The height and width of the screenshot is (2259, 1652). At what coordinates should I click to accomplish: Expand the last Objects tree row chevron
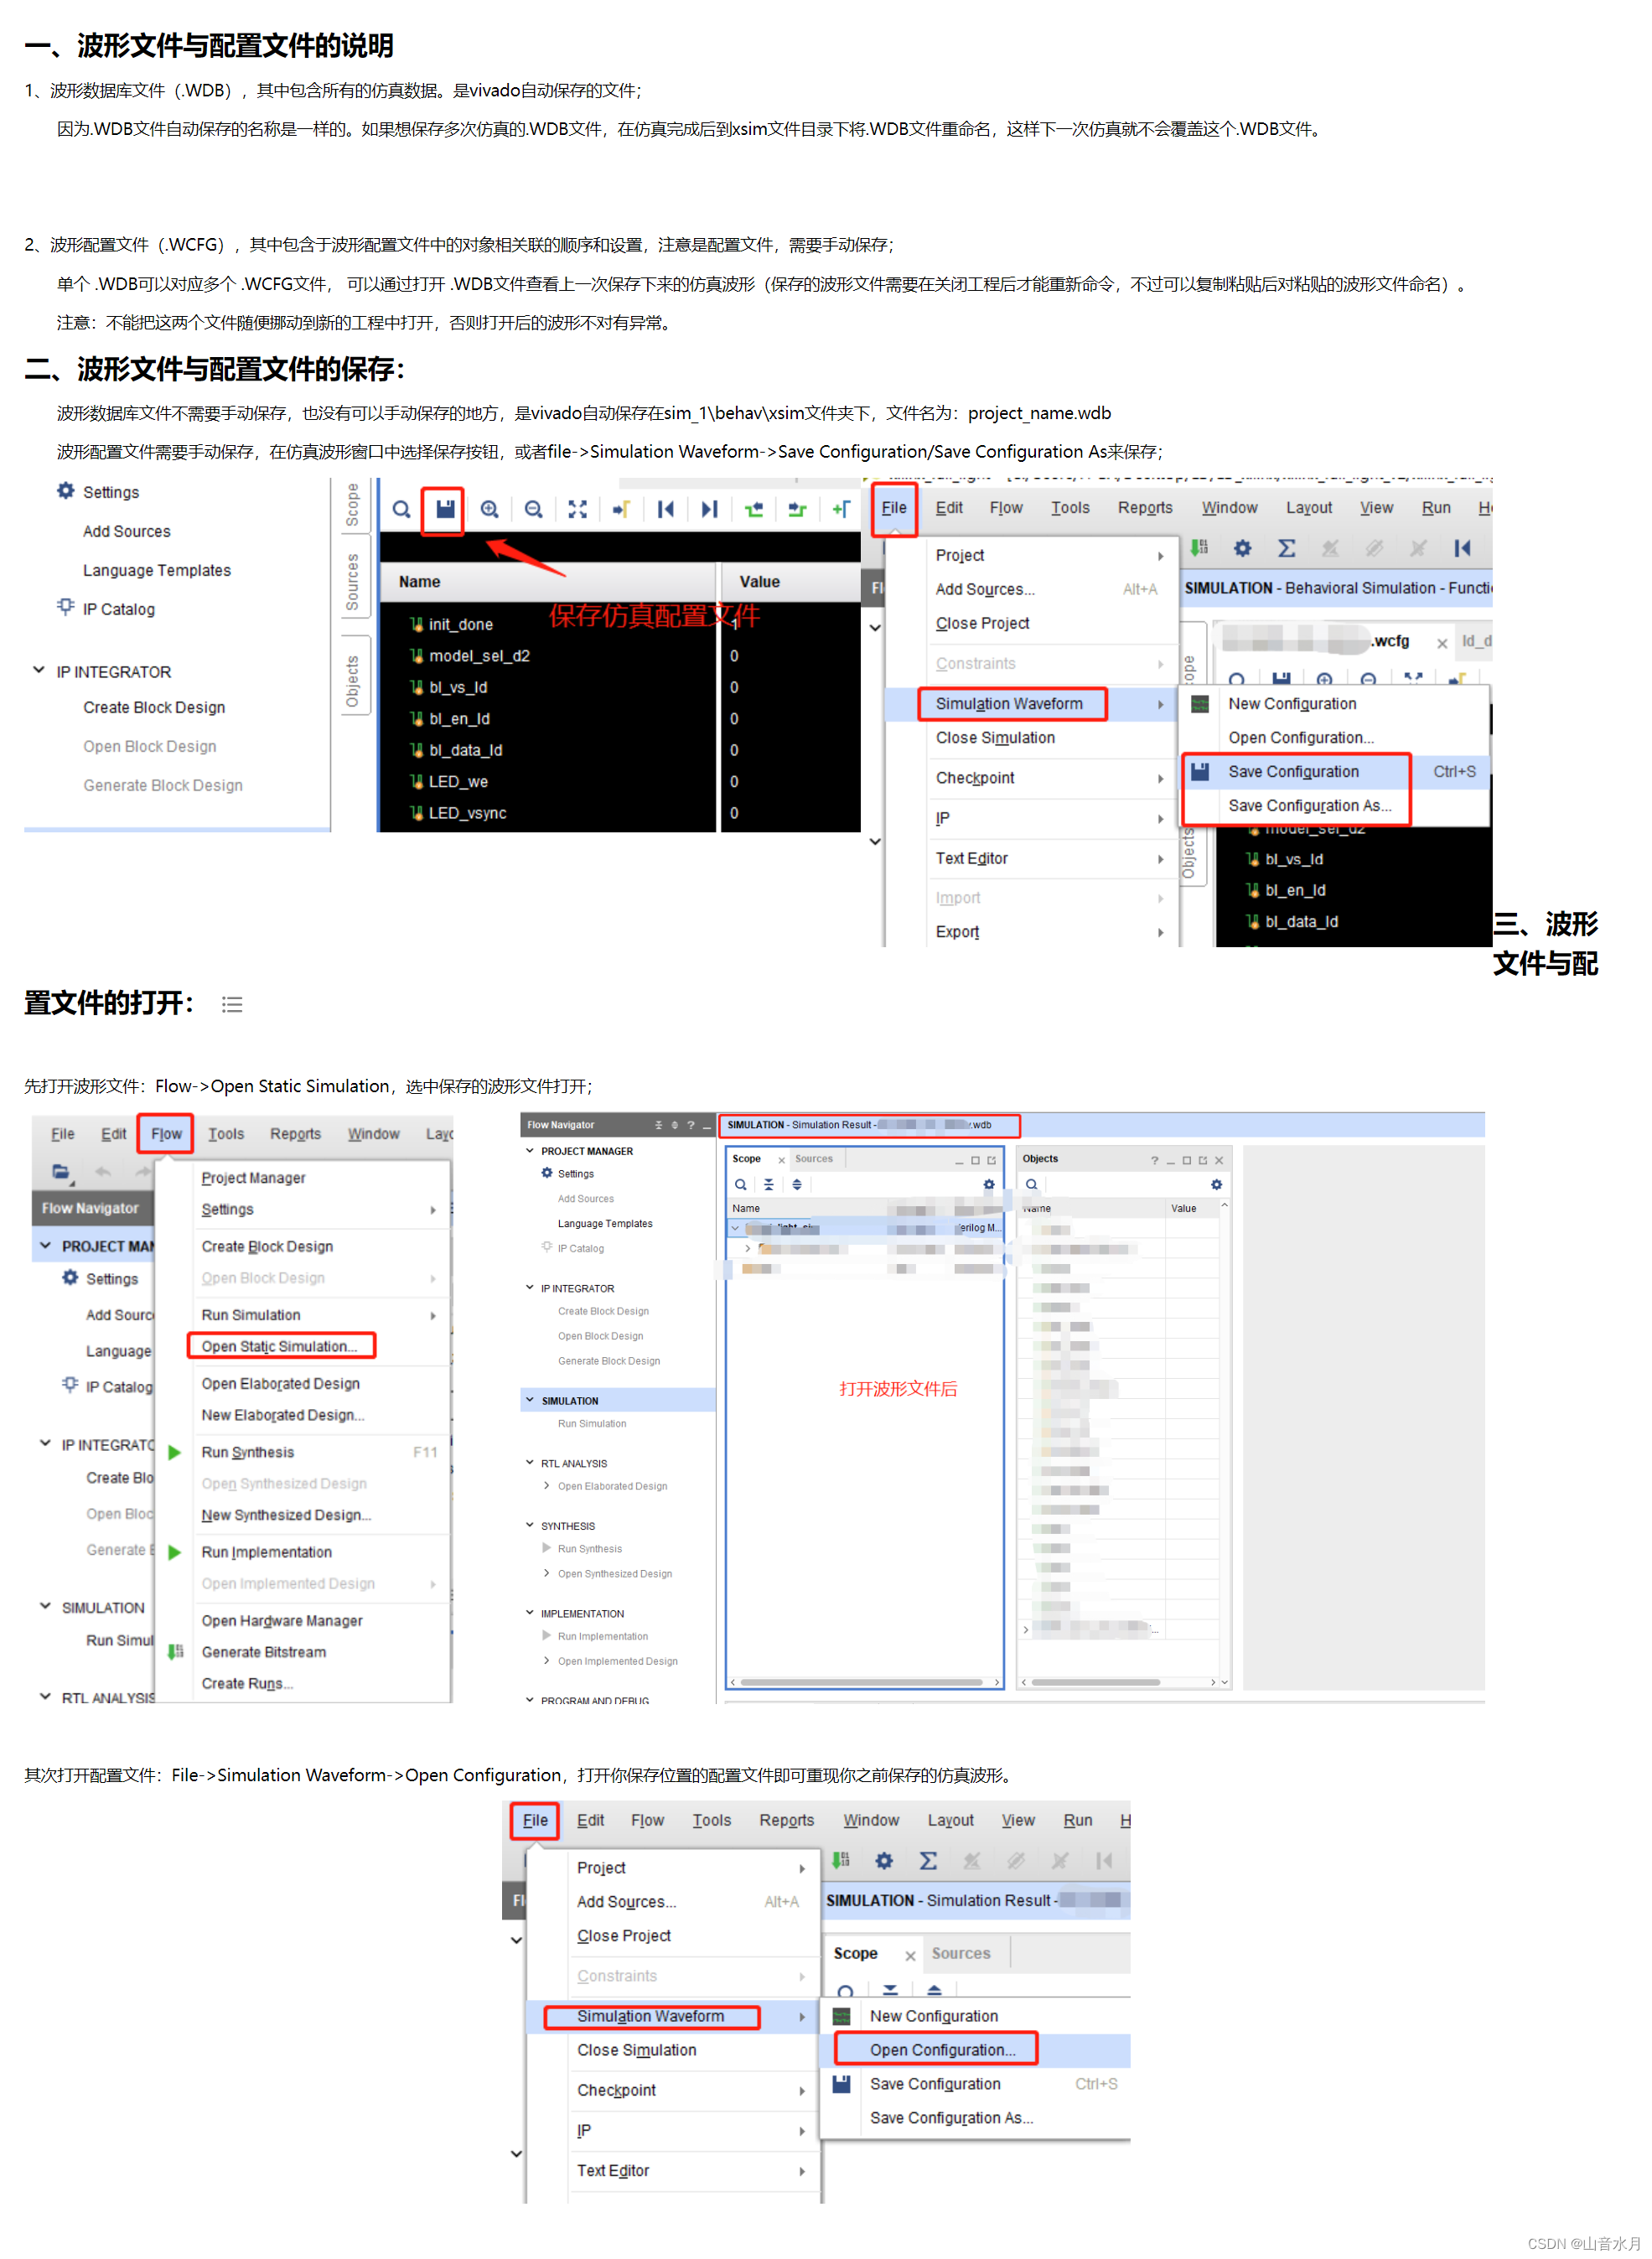tap(1025, 1629)
